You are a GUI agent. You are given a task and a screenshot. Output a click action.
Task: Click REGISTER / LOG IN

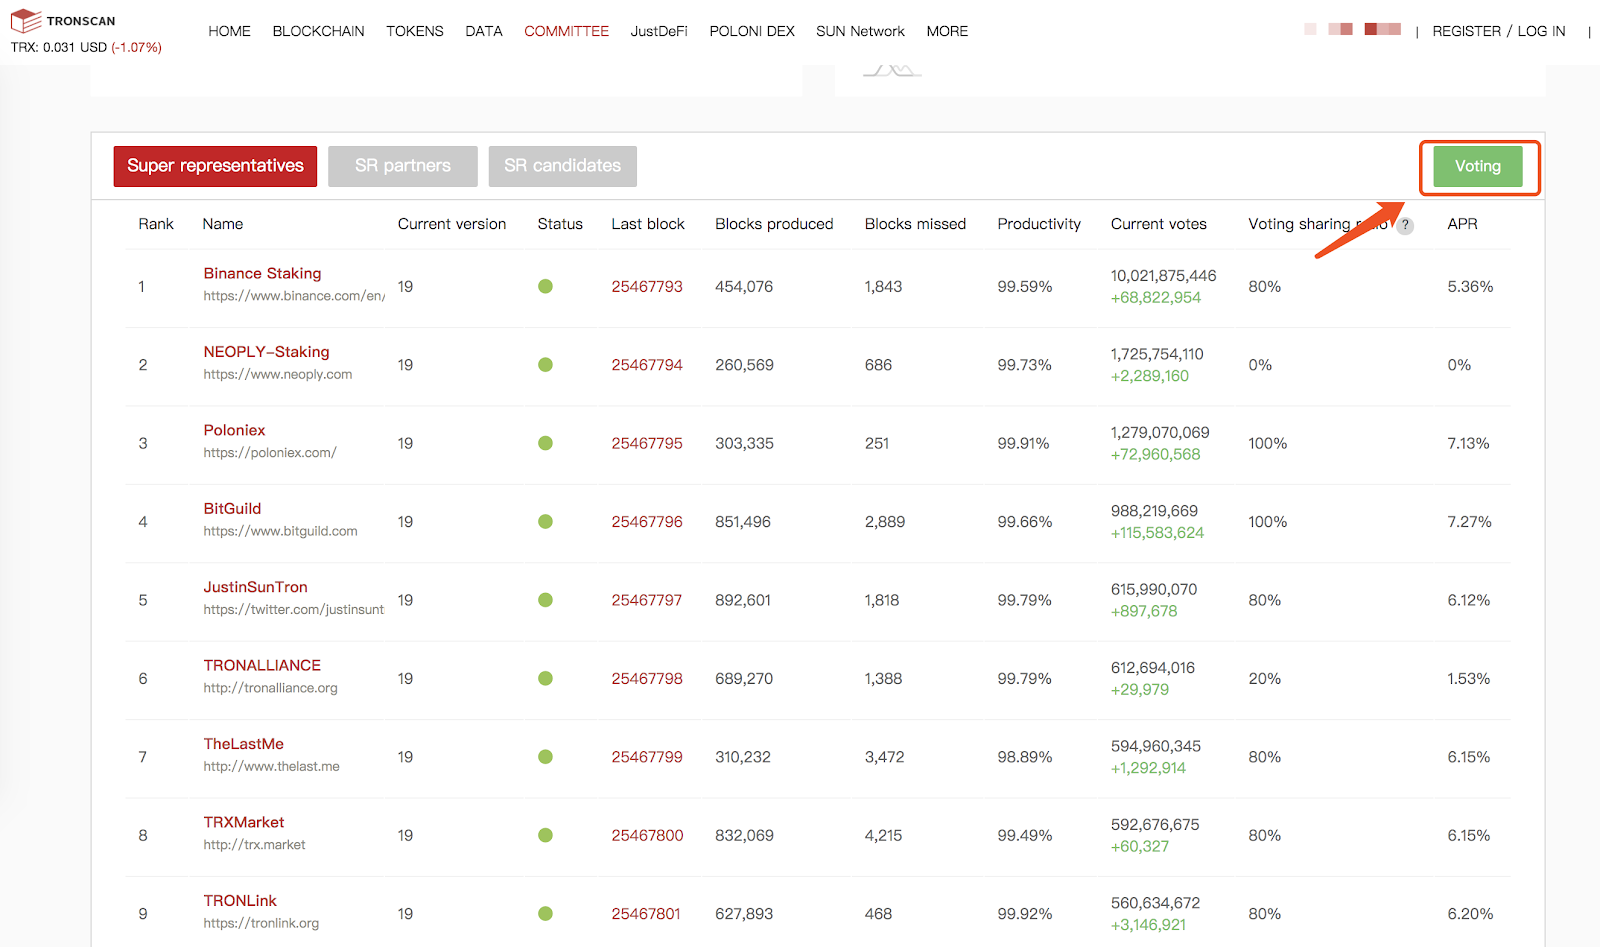click(1499, 31)
